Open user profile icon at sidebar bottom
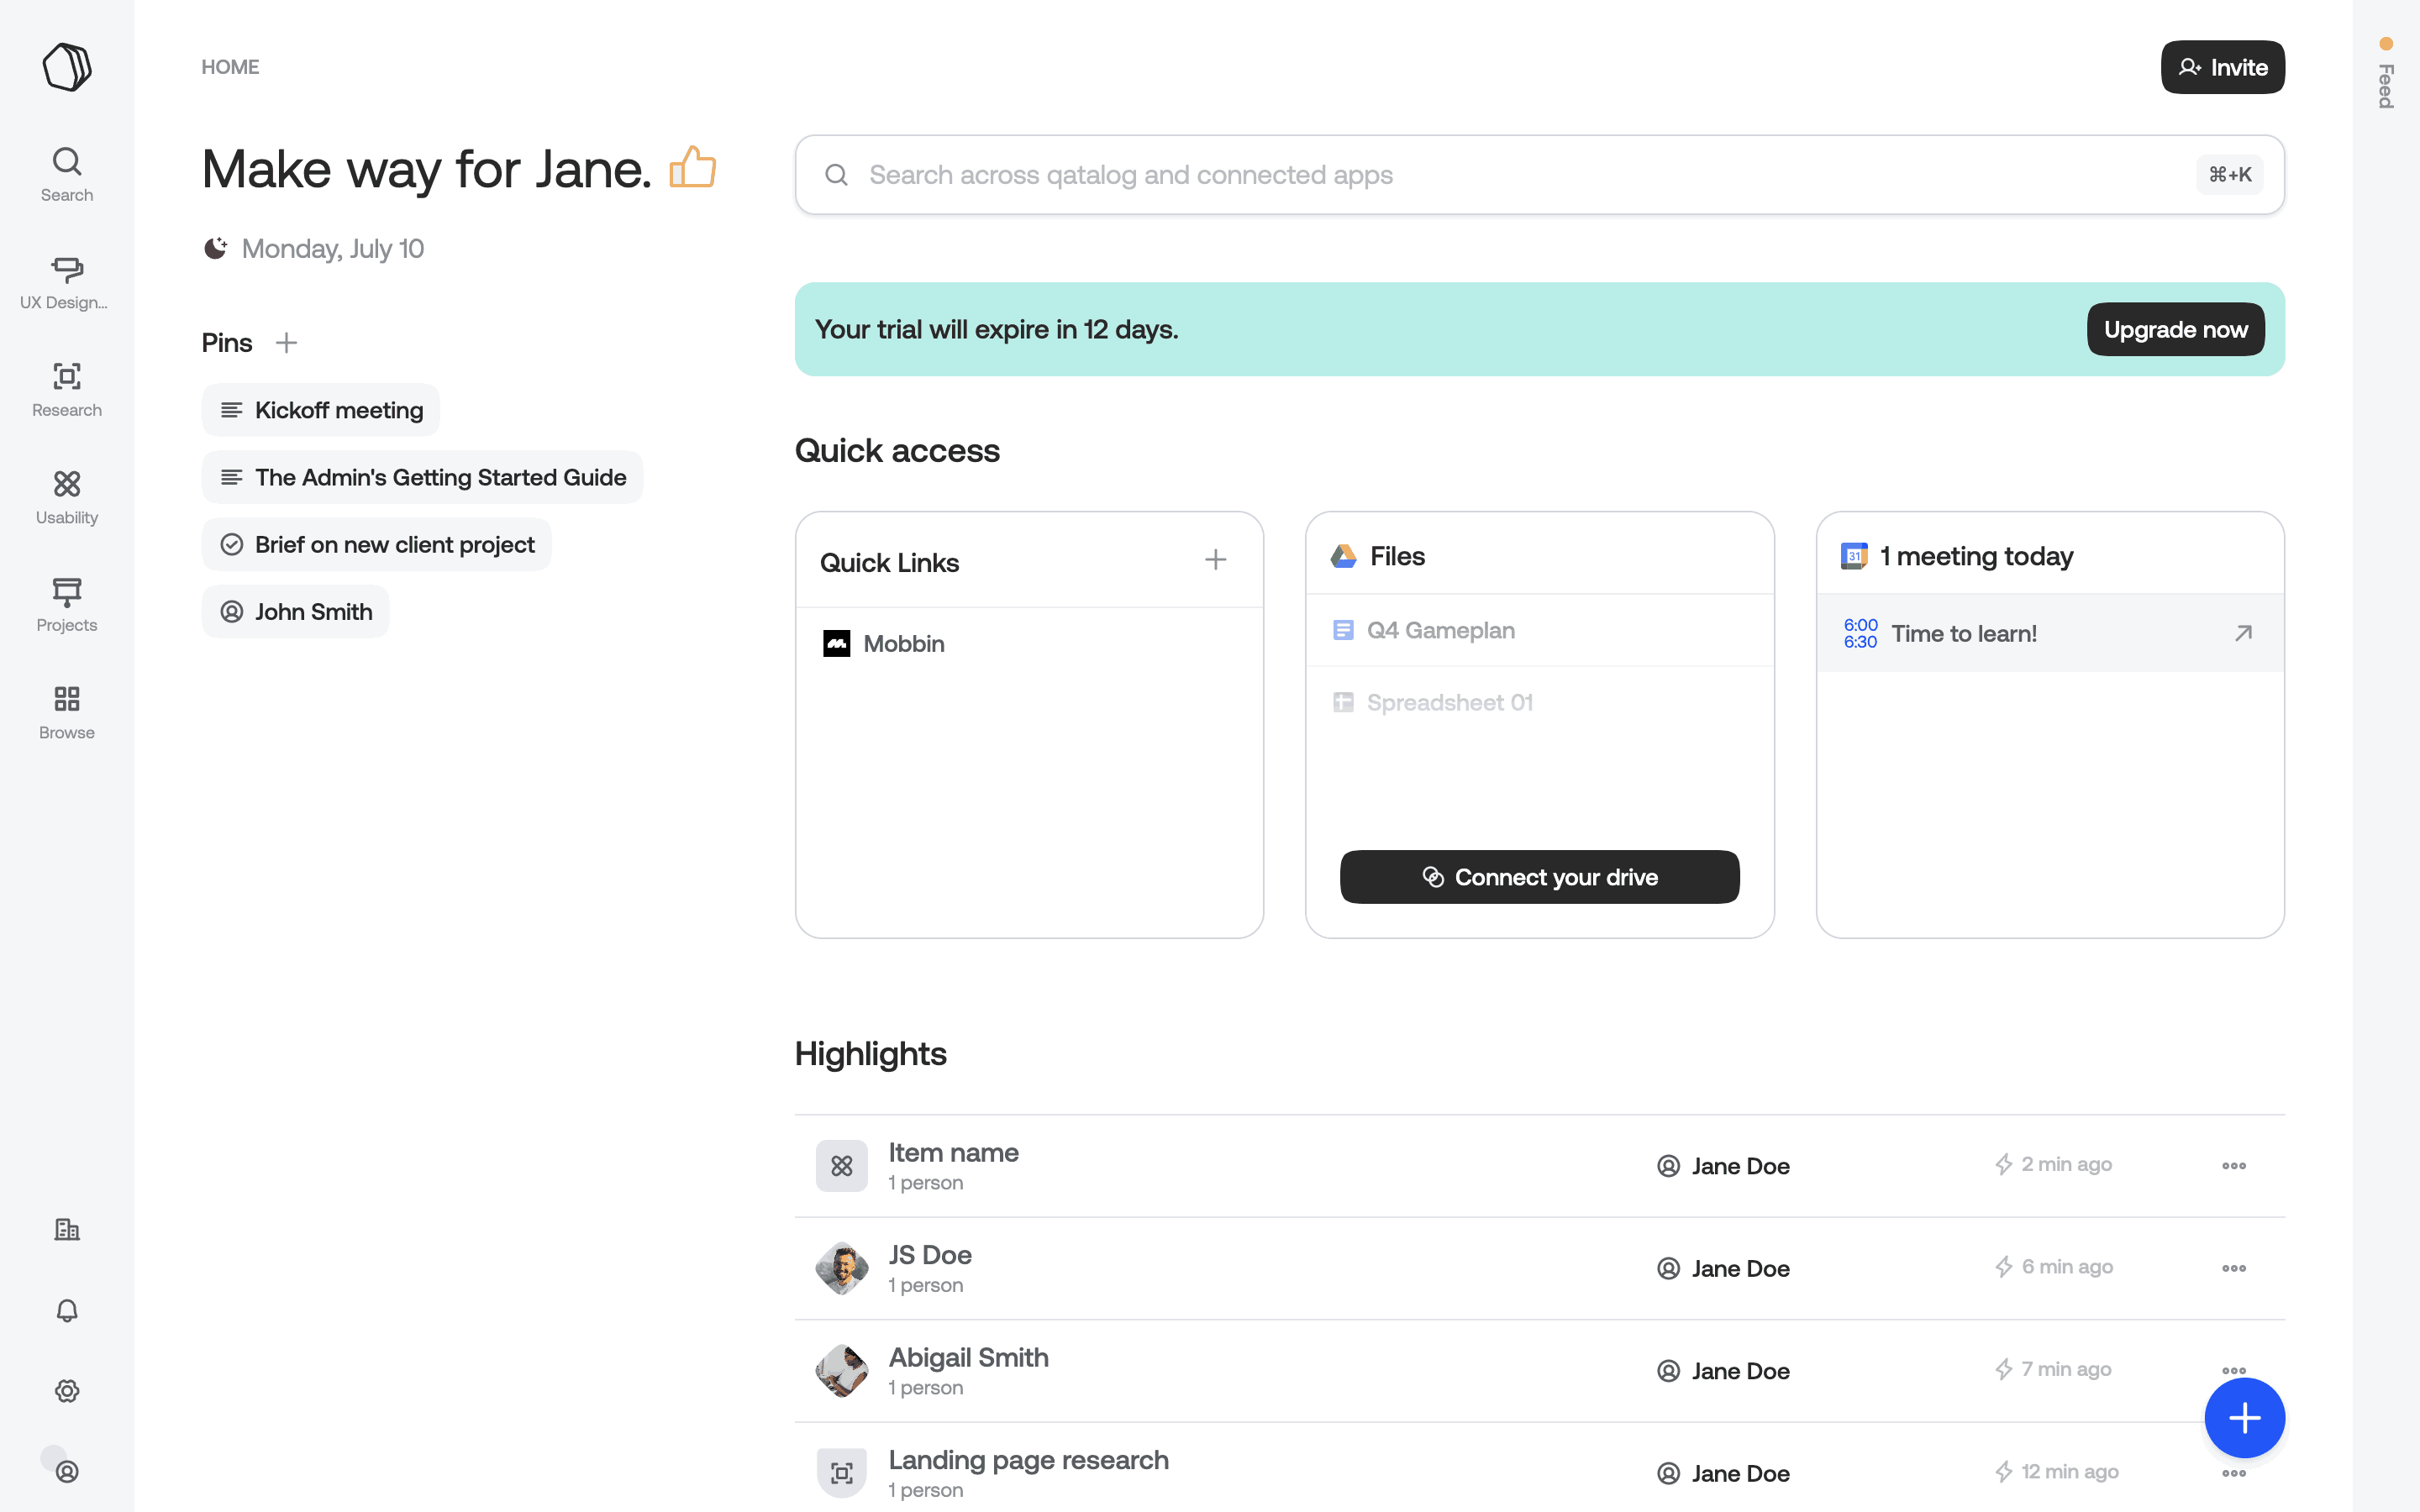2420x1512 pixels. (67, 1471)
